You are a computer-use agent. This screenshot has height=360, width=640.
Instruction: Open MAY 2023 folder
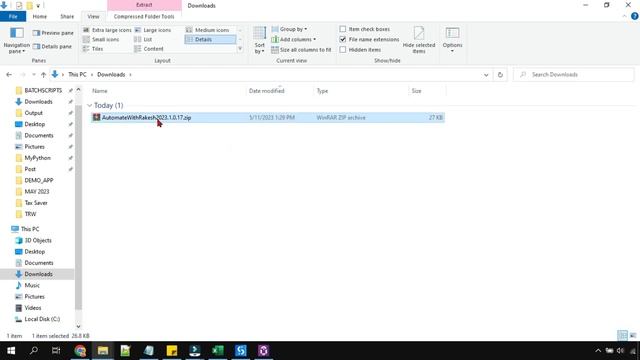(x=37, y=191)
